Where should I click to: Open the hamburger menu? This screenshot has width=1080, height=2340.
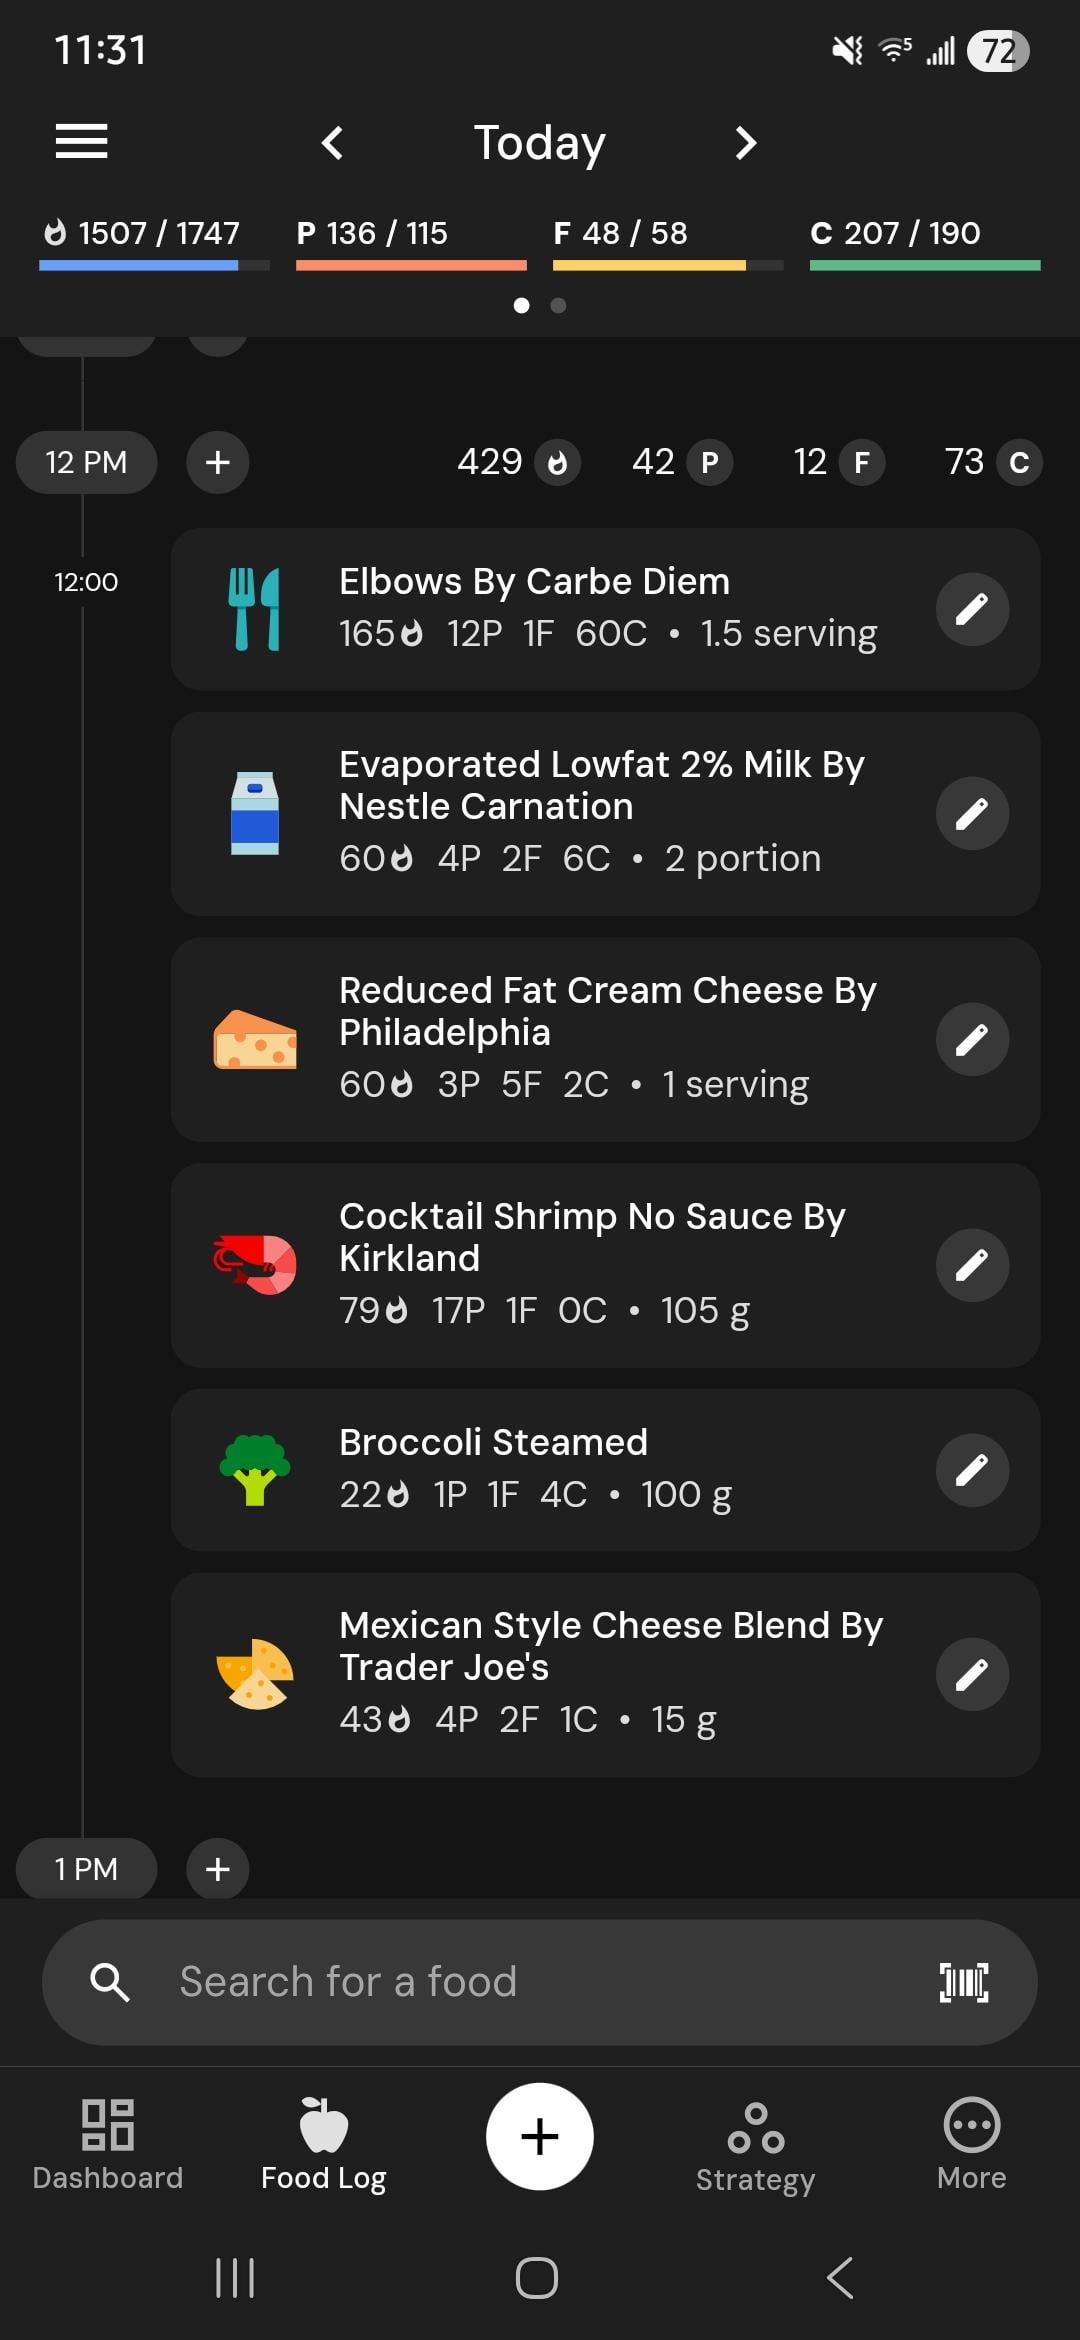click(81, 141)
